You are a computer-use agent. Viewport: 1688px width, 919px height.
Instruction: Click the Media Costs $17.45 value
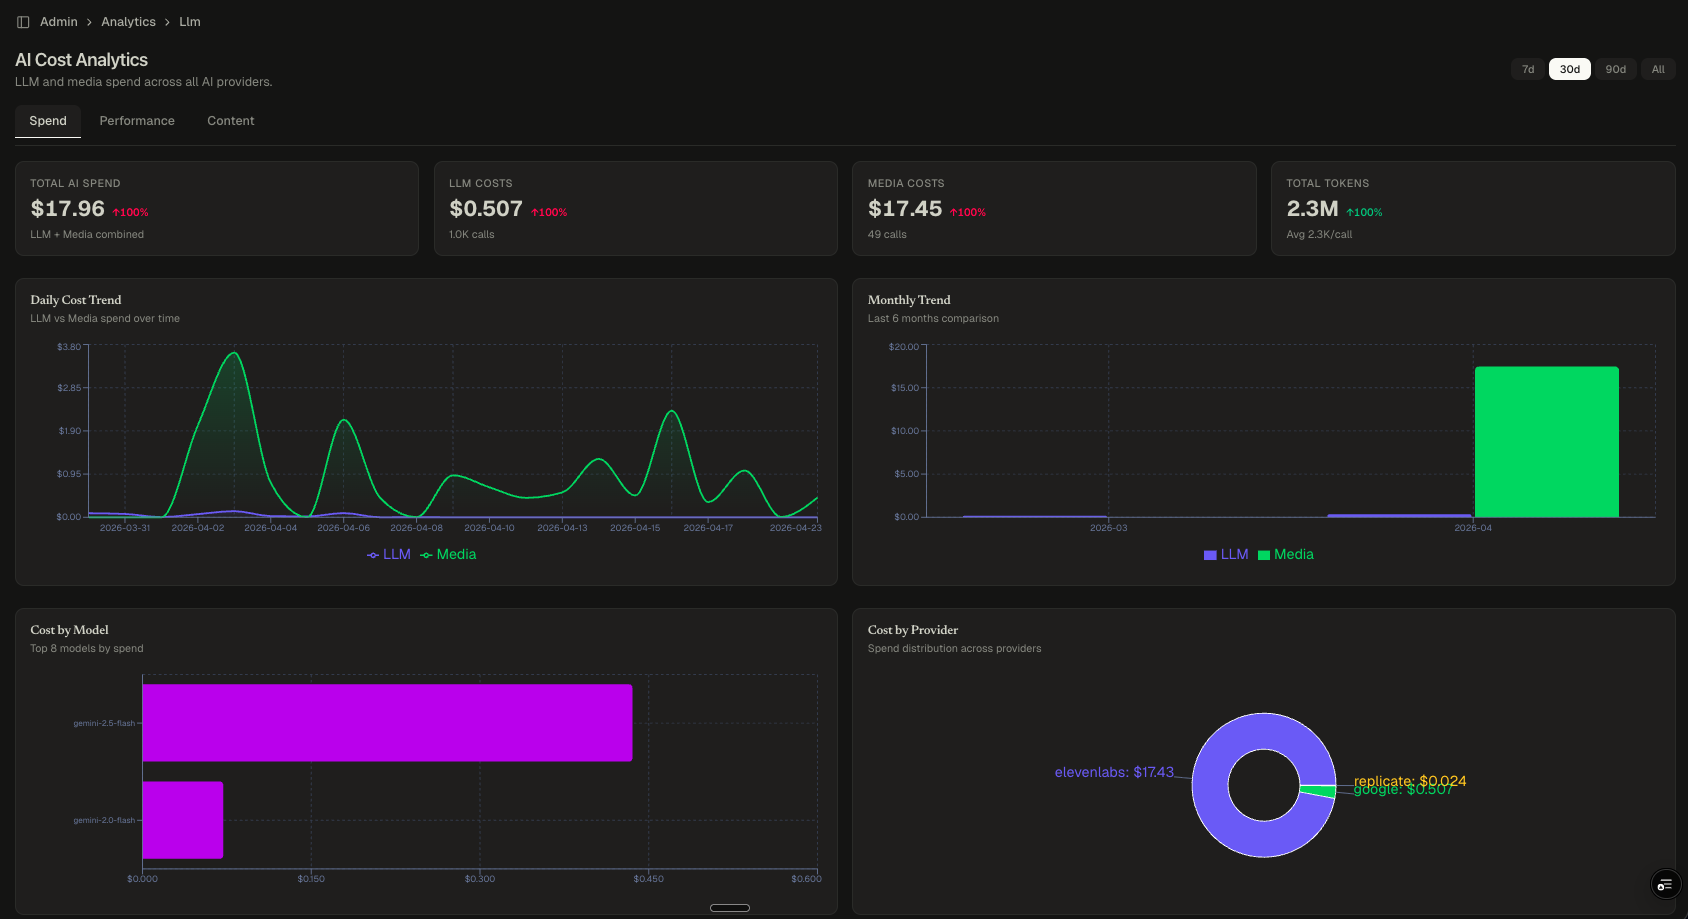(x=905, y=209)
